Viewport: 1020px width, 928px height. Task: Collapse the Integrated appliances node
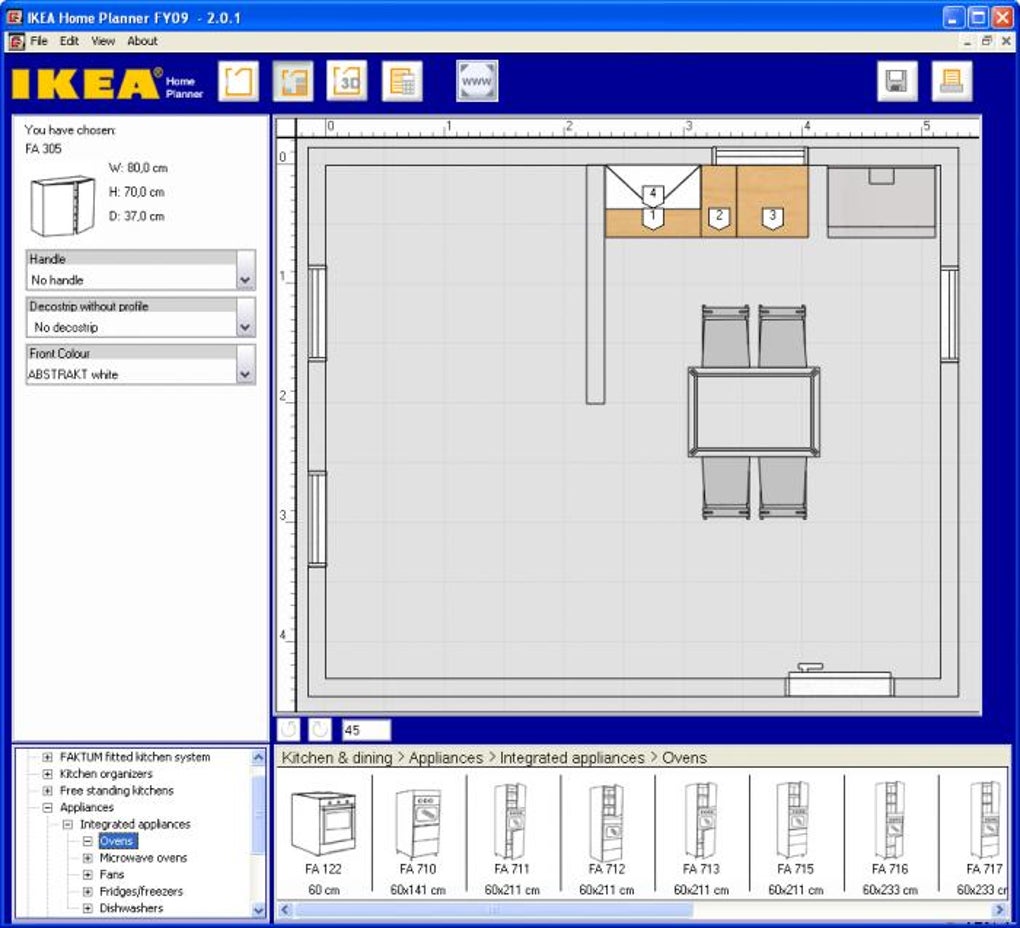68,825
